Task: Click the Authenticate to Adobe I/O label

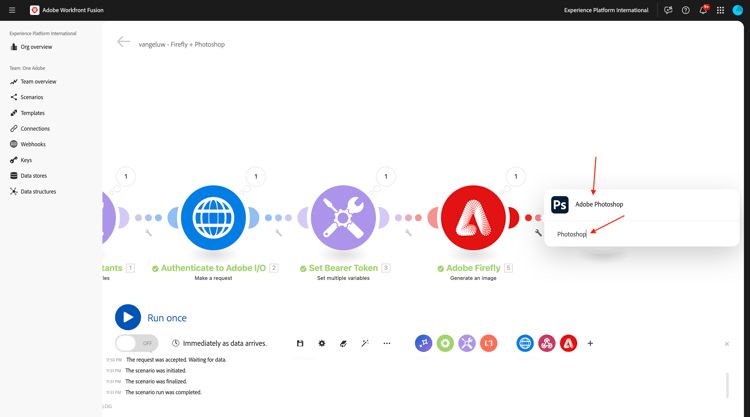Action: [213, 268]
